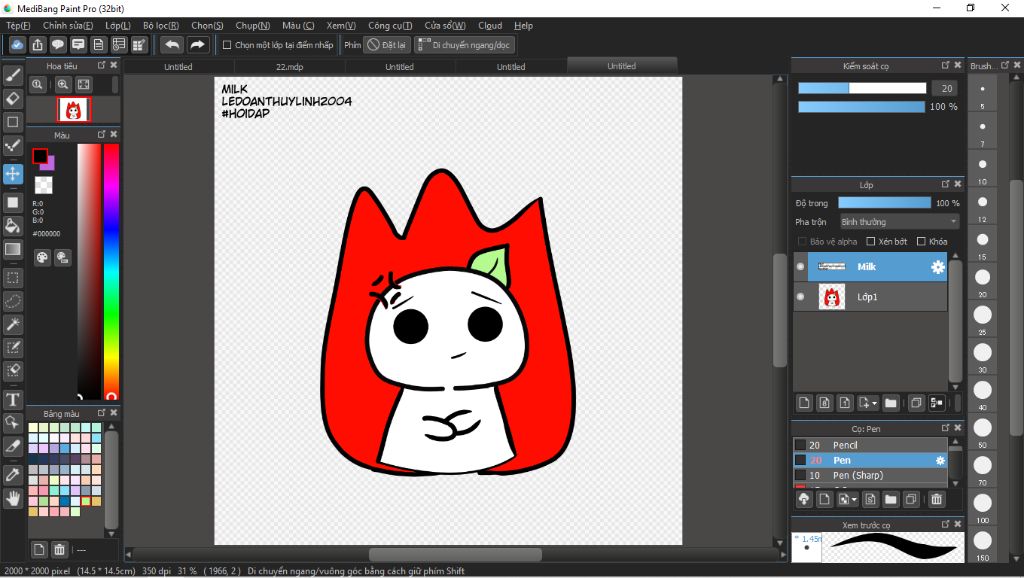The height and width of the screenshot is (578, 1024).
Task: Zoom out using navigator magnifier icon
Action: (x=37, y=84)
